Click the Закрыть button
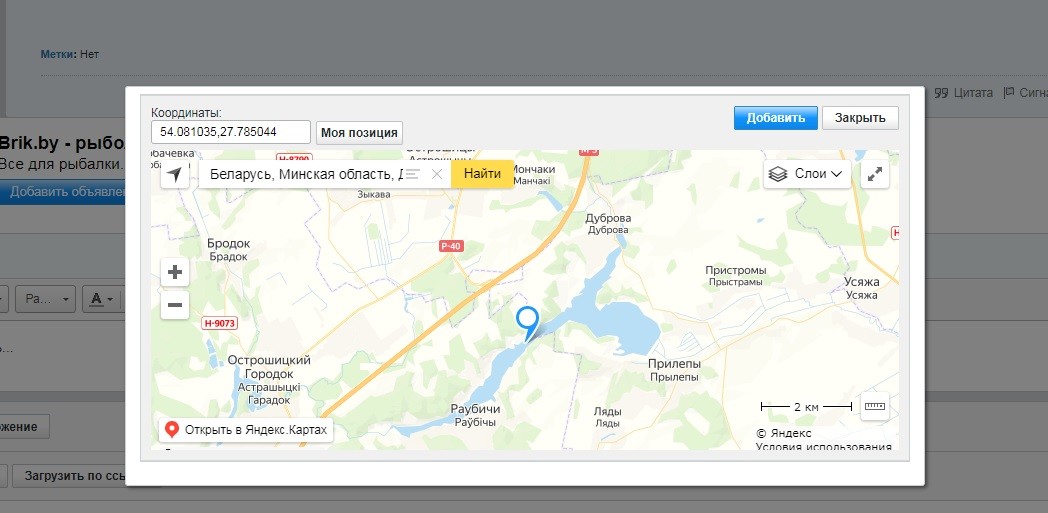1048x513 pixels. coord(860,118)
